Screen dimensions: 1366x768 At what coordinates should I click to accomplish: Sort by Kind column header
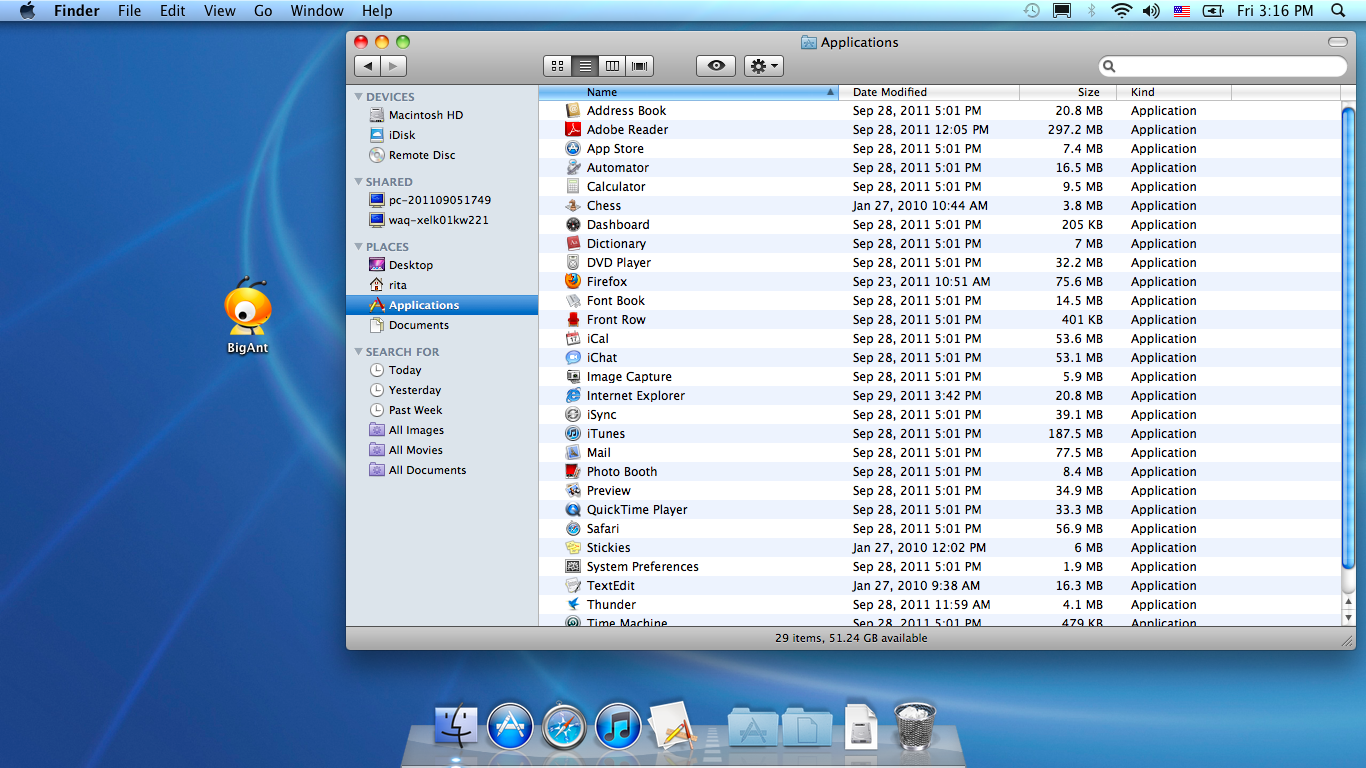(1176, 92)
